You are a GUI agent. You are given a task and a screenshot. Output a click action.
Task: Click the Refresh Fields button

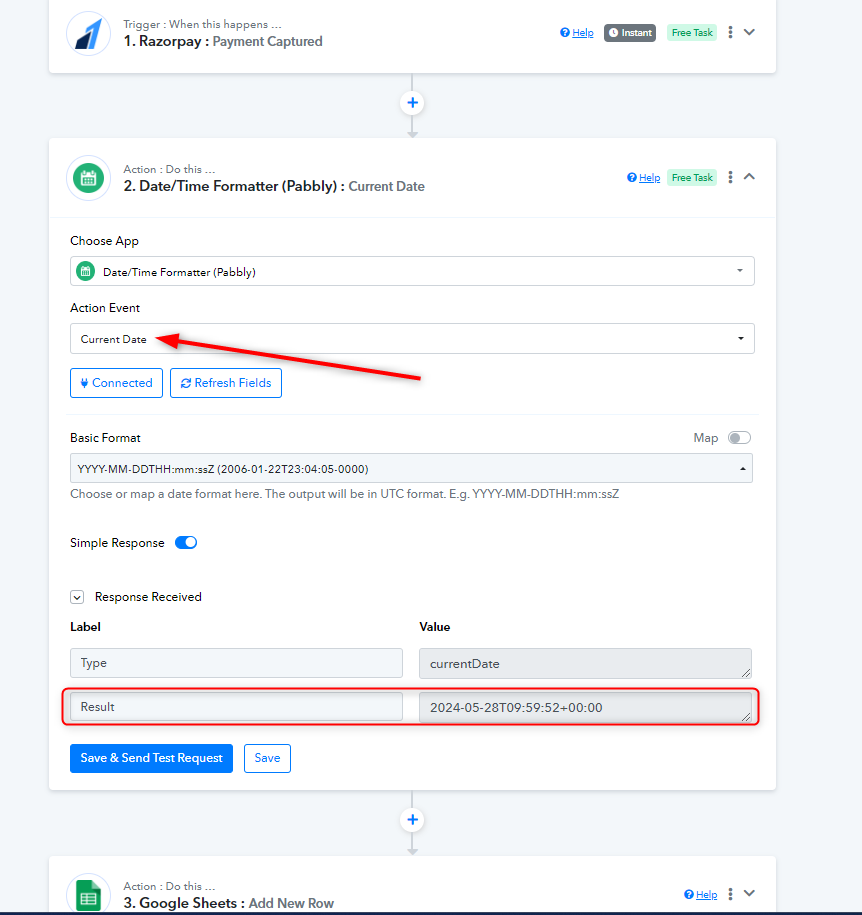[x=226, y=383]
